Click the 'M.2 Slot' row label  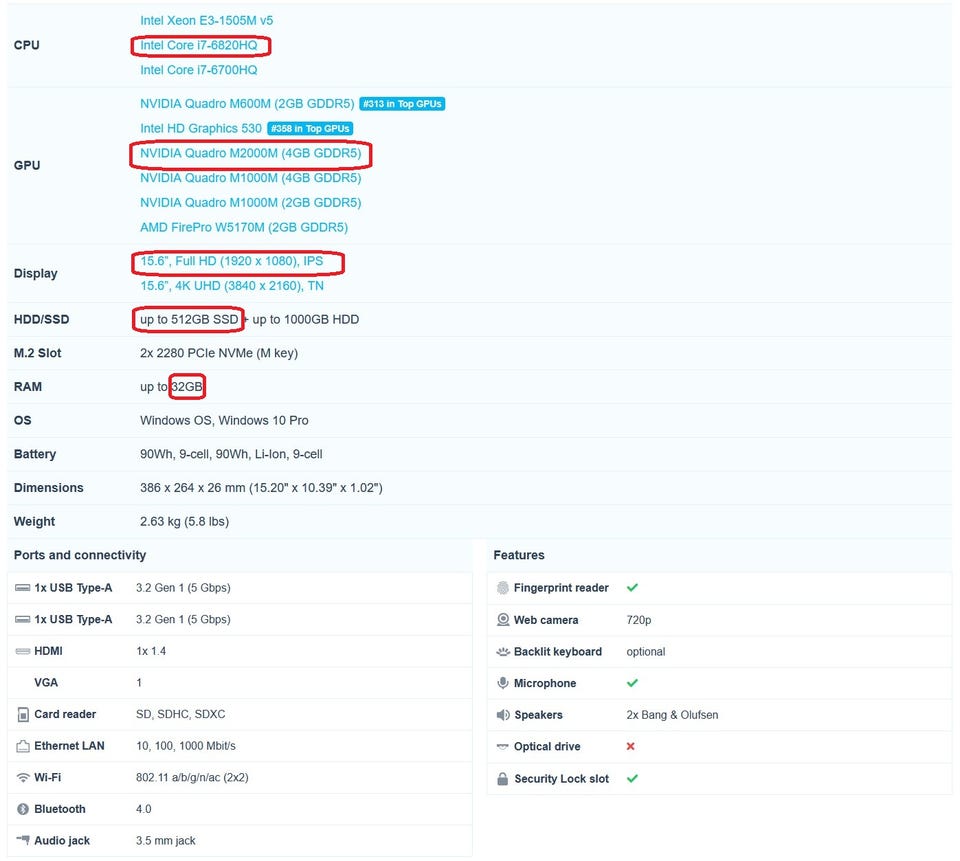point(37,353)
